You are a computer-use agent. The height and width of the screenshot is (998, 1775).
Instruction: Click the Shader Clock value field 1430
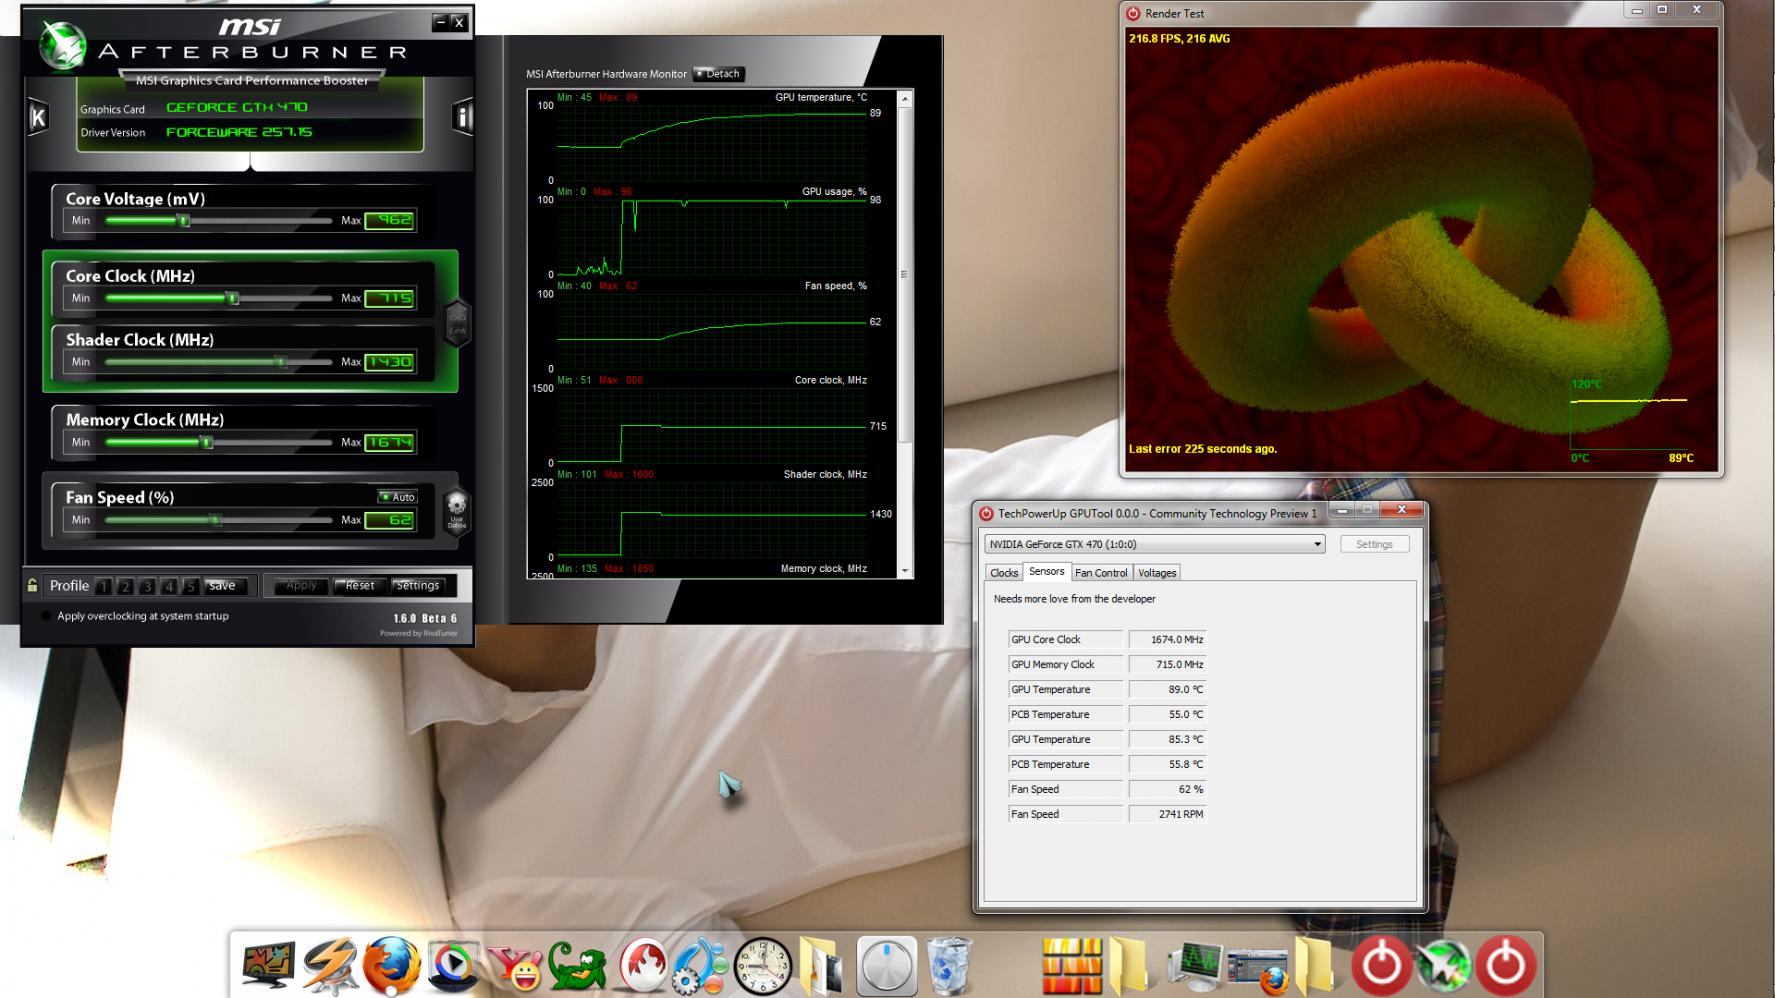click(x=390, y=362)
